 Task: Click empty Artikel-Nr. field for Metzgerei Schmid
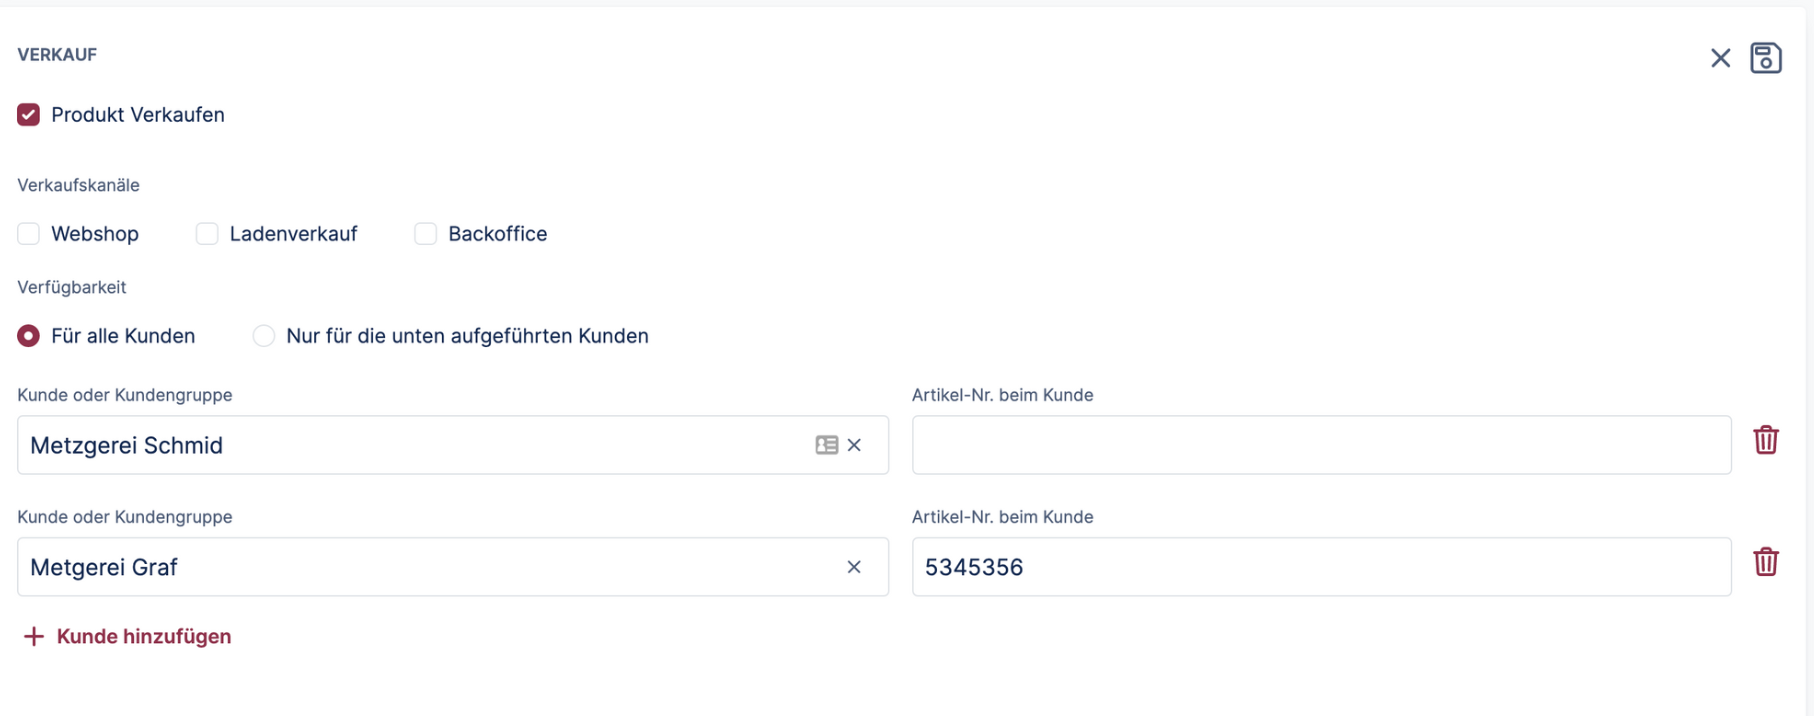1320,445
